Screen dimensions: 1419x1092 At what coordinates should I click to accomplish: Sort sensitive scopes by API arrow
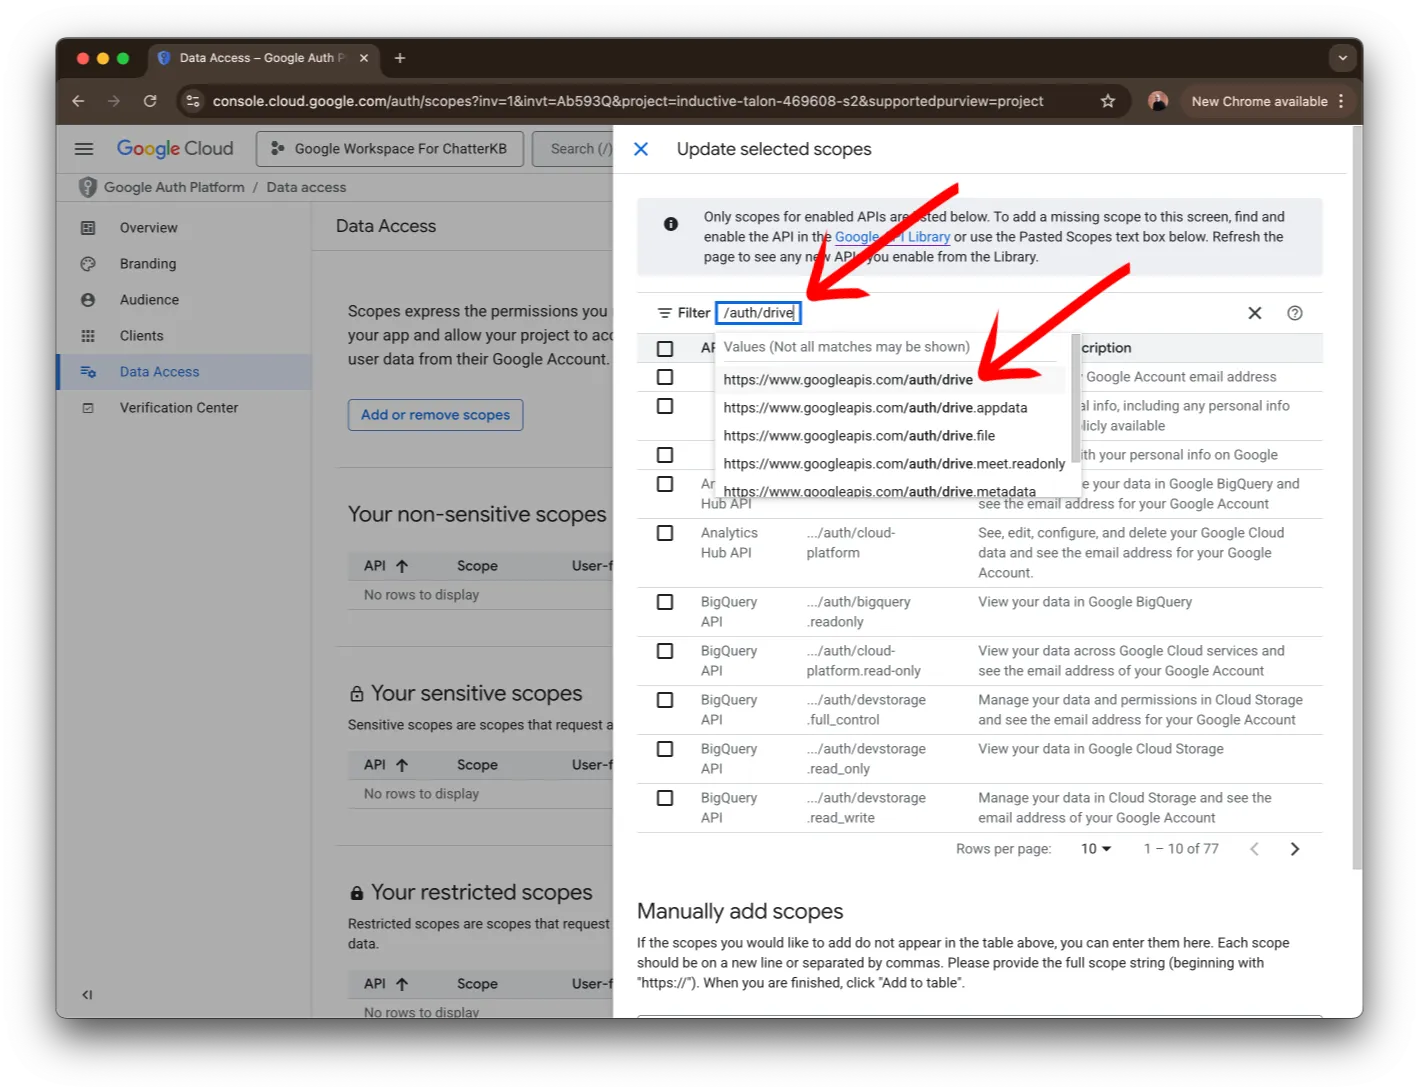point(402,765)
